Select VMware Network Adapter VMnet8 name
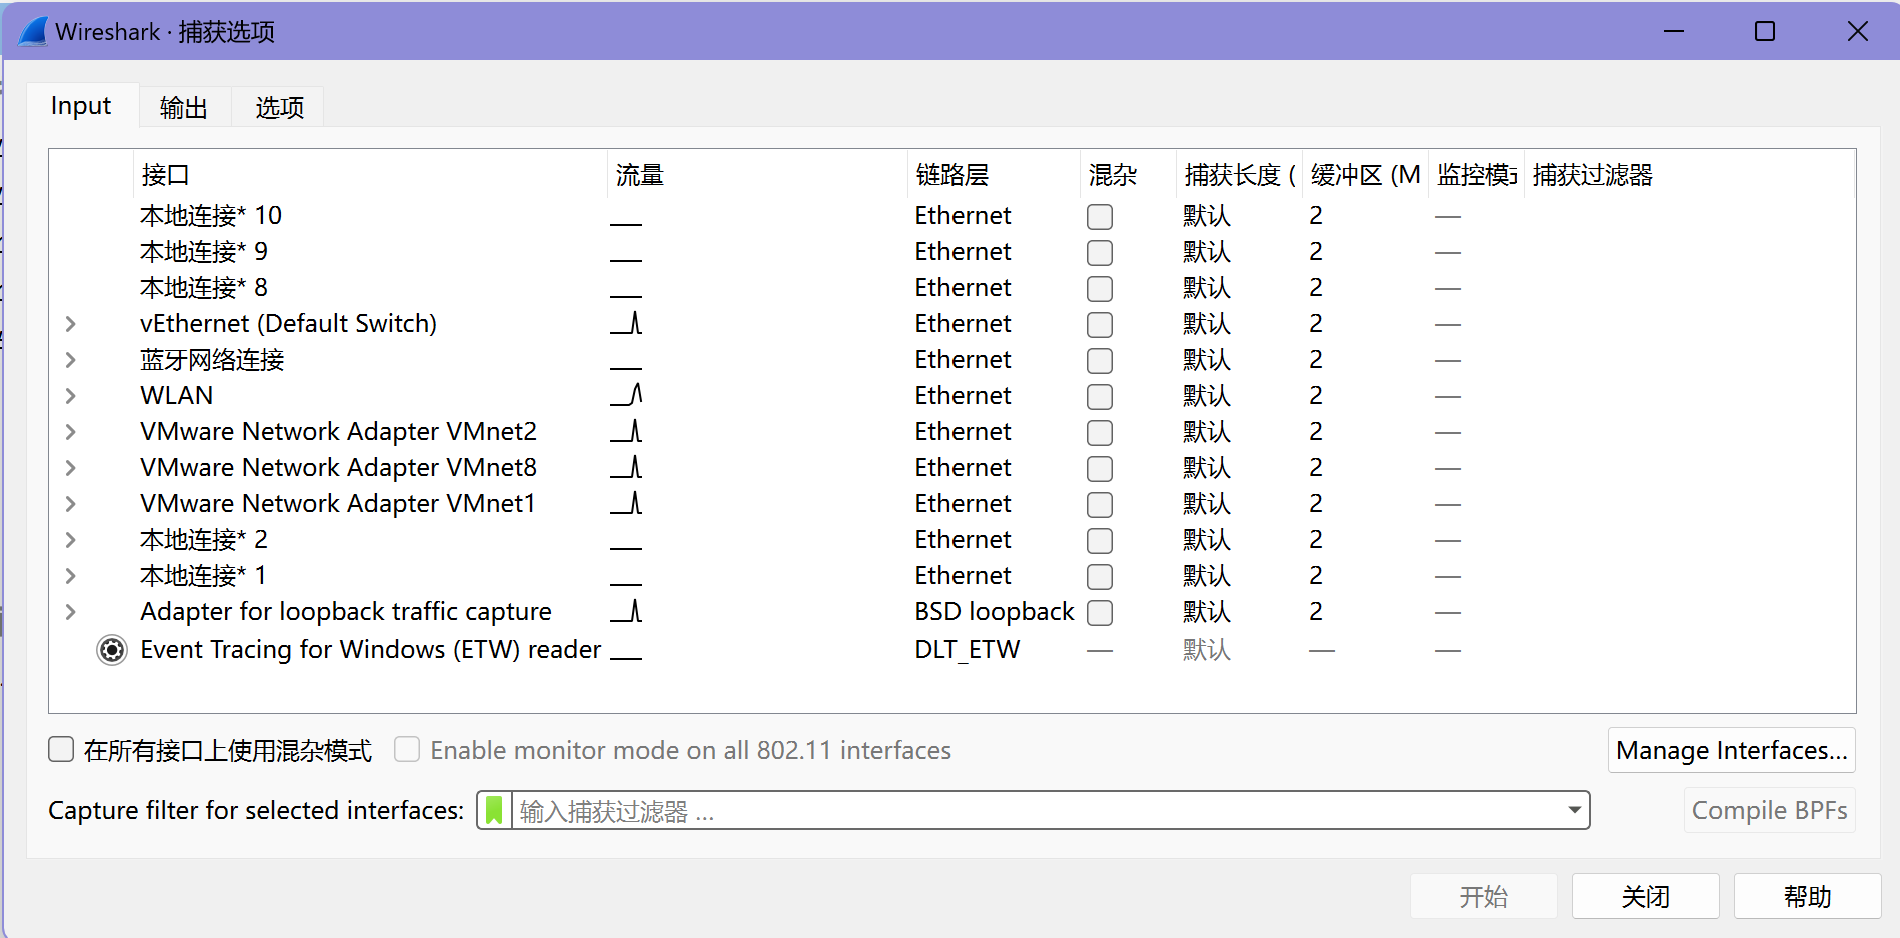This screenshot has width=1900, height=938. (339, 468)
